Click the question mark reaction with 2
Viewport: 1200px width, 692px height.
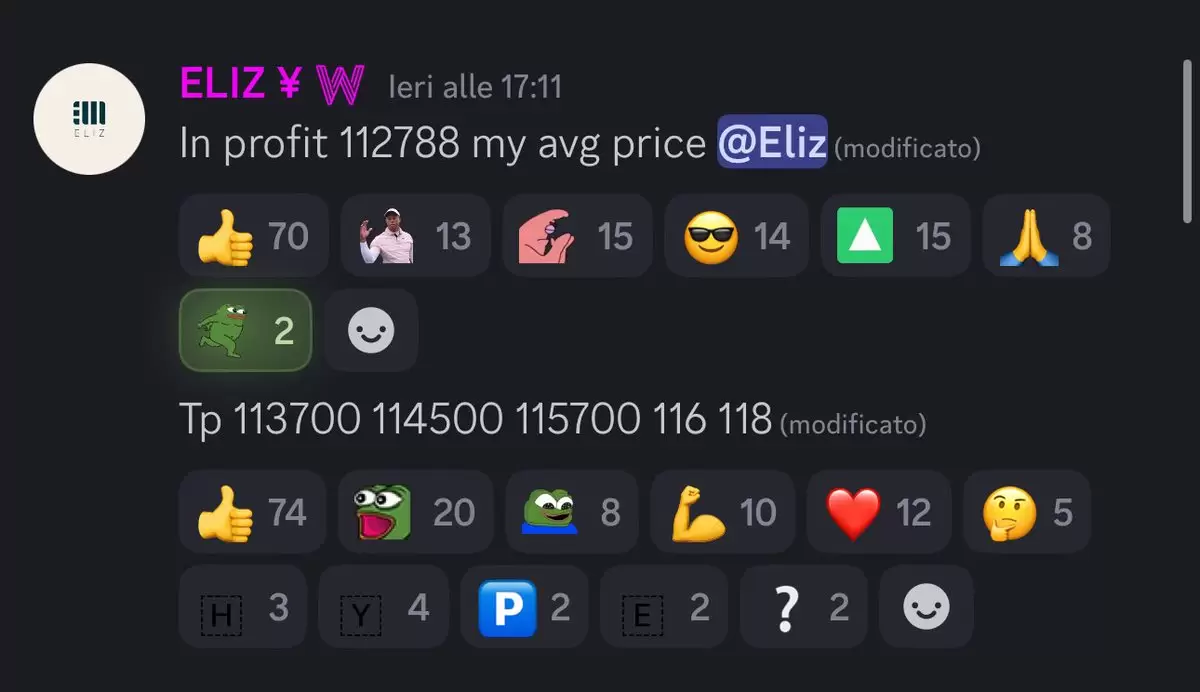click(x=804, y=606)
